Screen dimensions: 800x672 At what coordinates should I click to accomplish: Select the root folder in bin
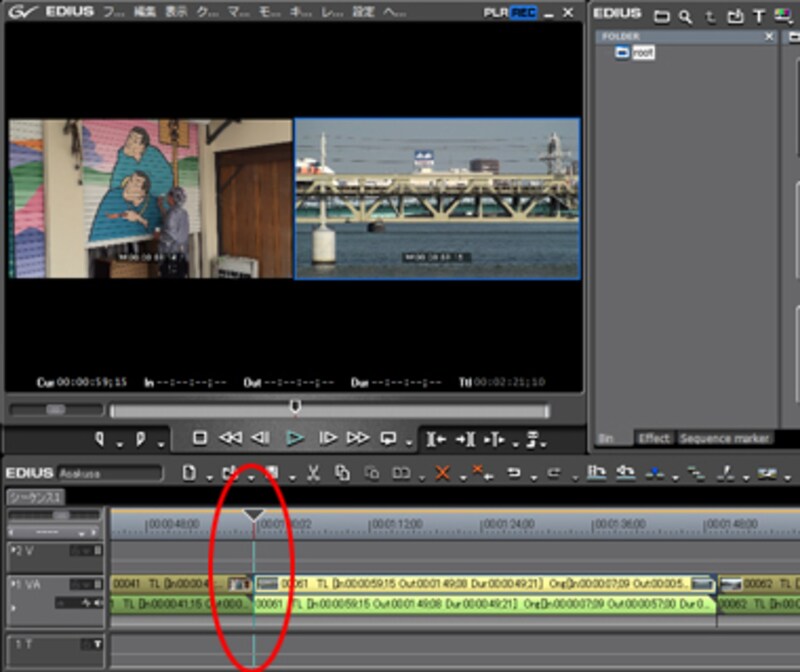643,52
